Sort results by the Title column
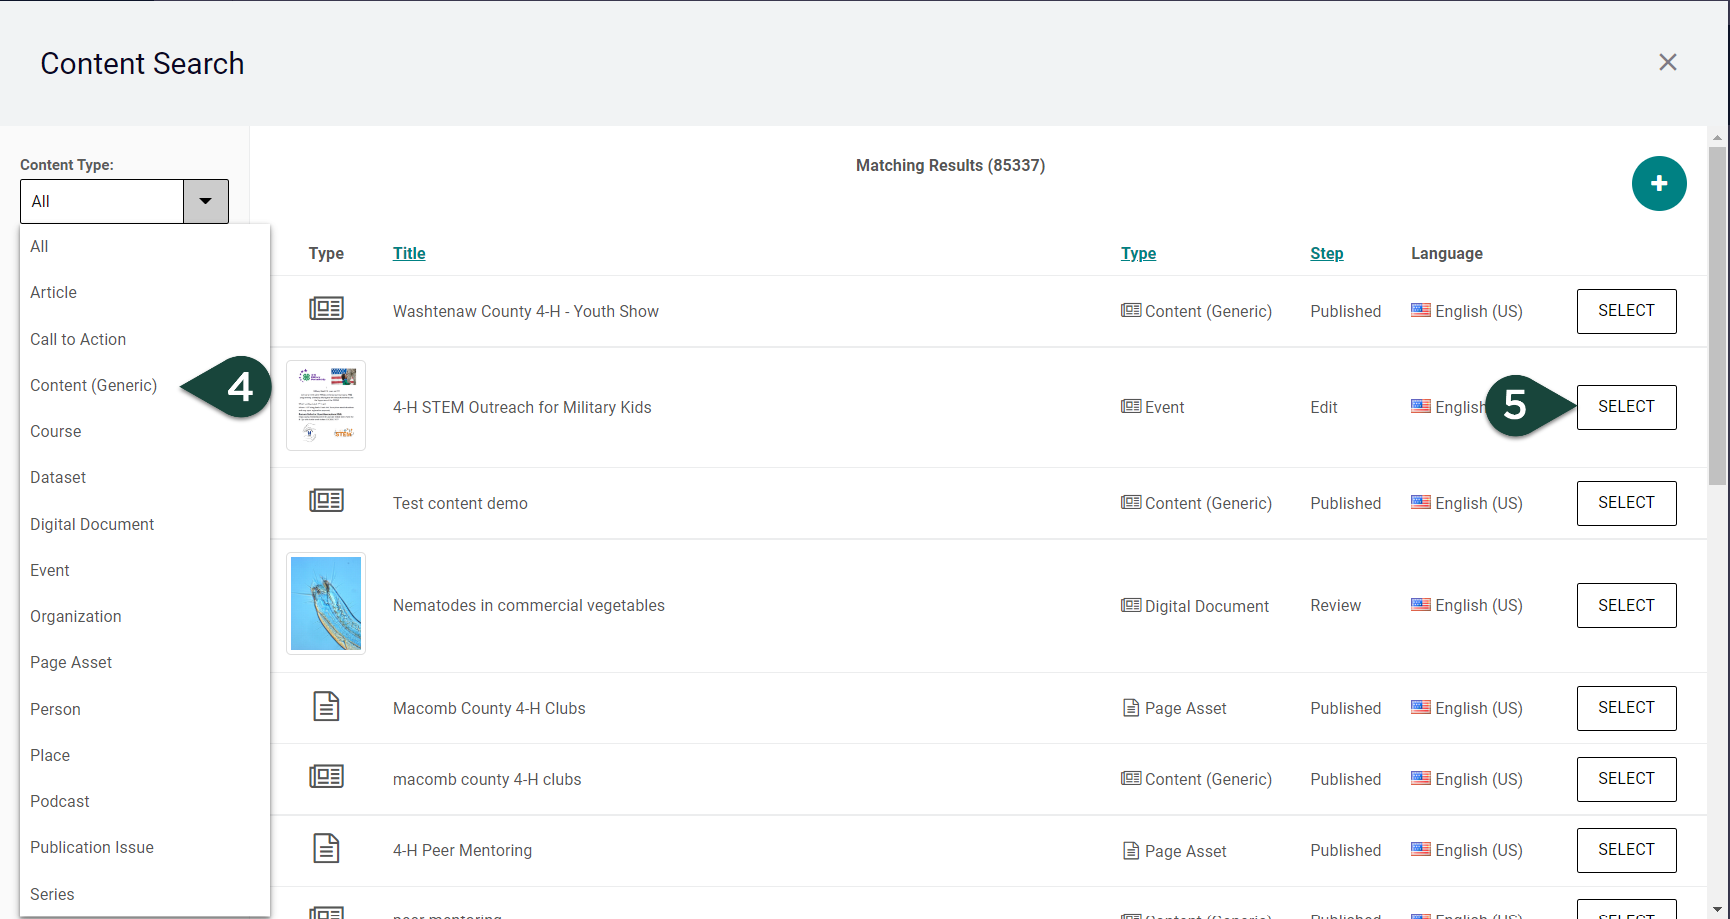1730x919 pixels. pos(409,254)
